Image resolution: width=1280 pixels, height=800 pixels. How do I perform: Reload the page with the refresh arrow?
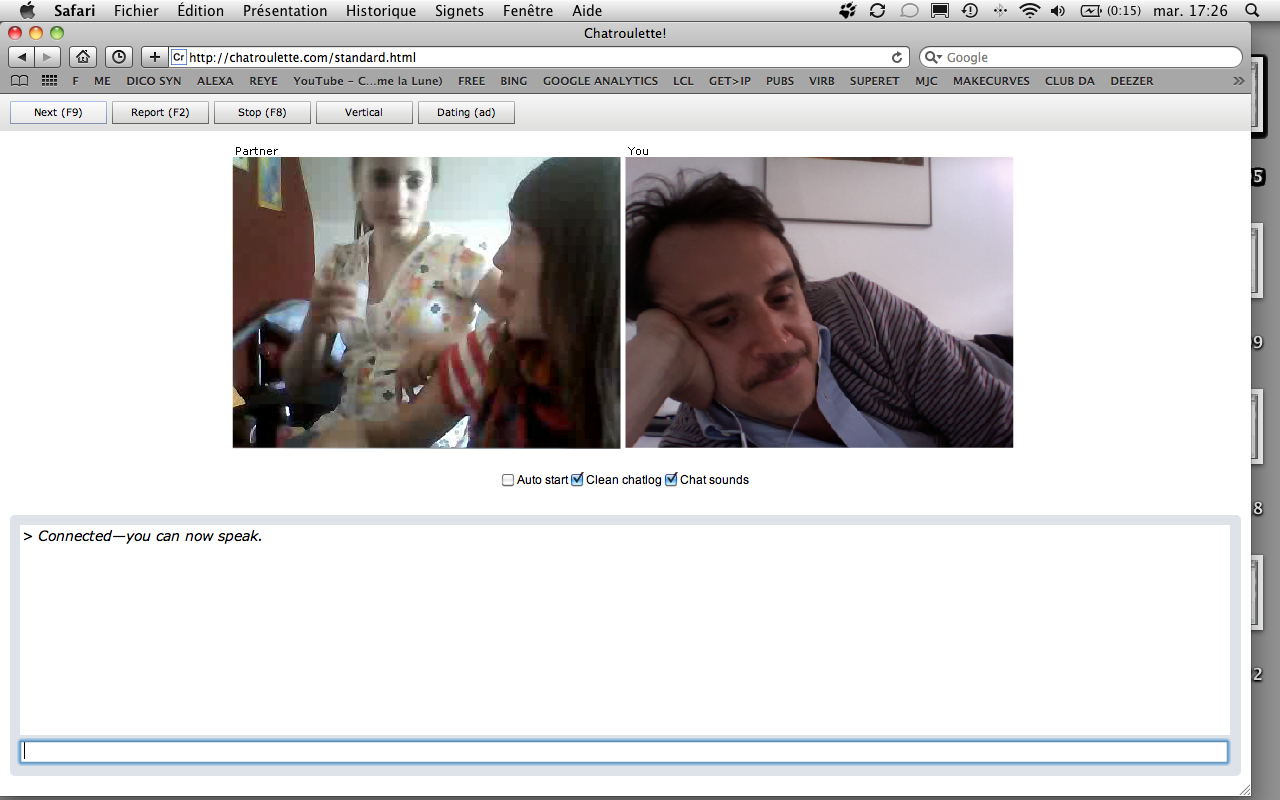tap(898, 58)
